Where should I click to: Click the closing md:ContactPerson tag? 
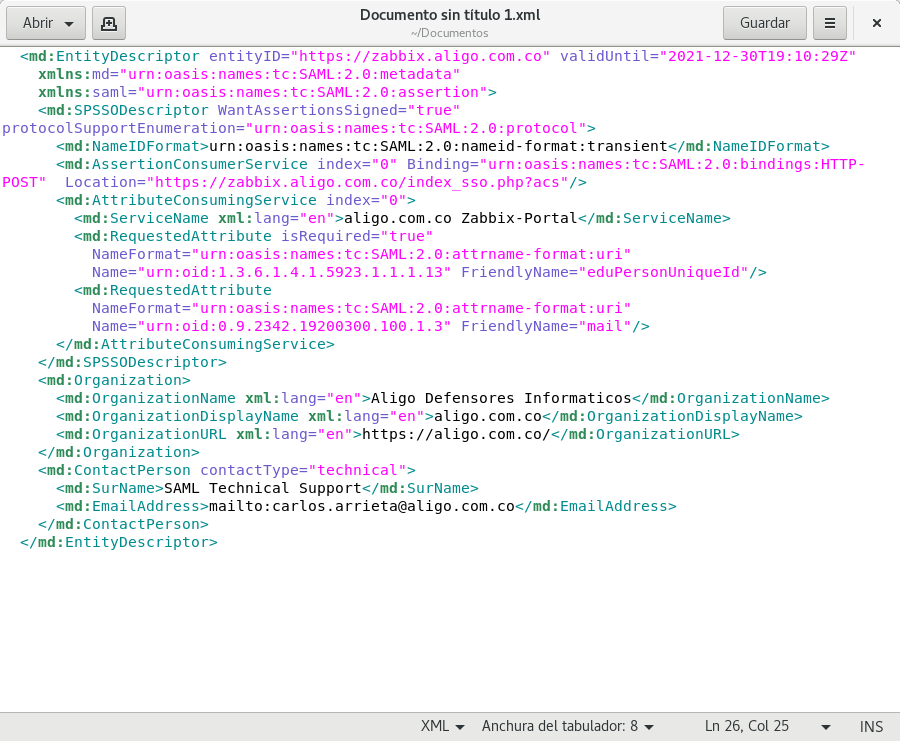(123, 525)
